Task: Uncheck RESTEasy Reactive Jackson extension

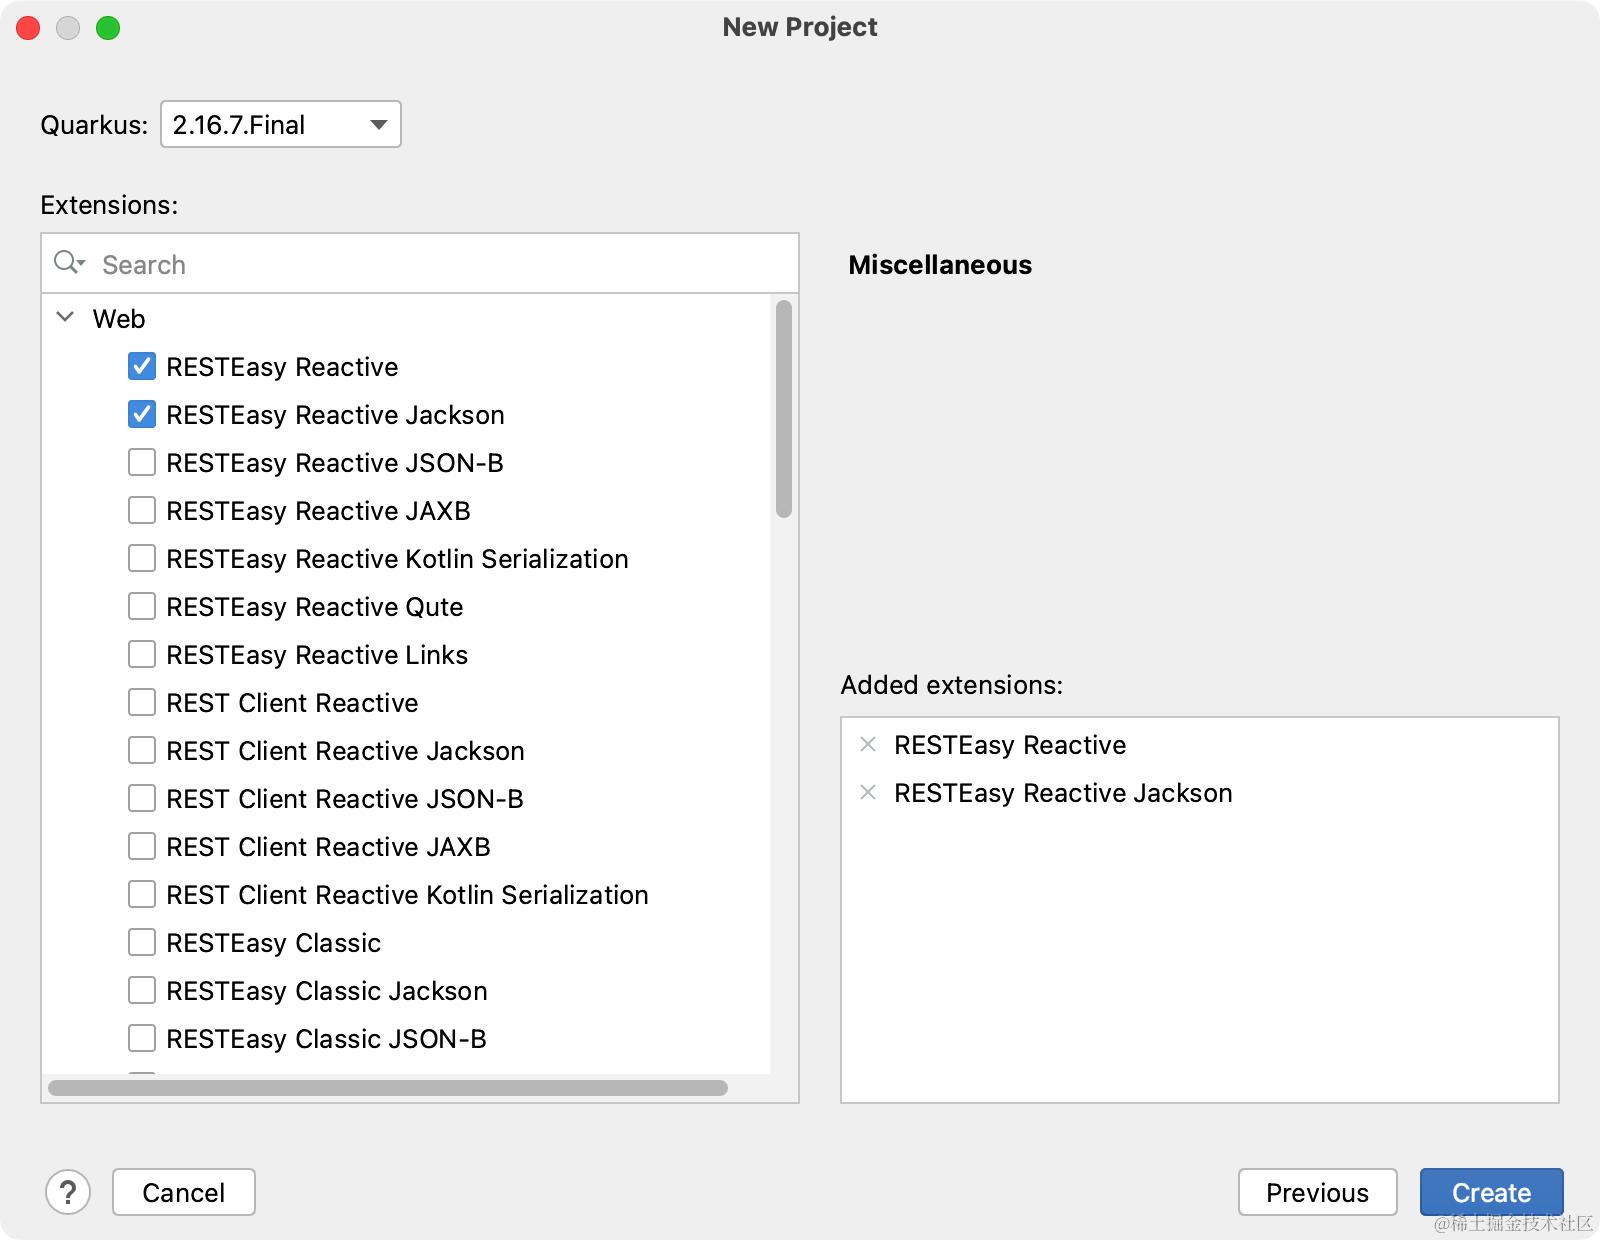Action: [x=142, y=415]
